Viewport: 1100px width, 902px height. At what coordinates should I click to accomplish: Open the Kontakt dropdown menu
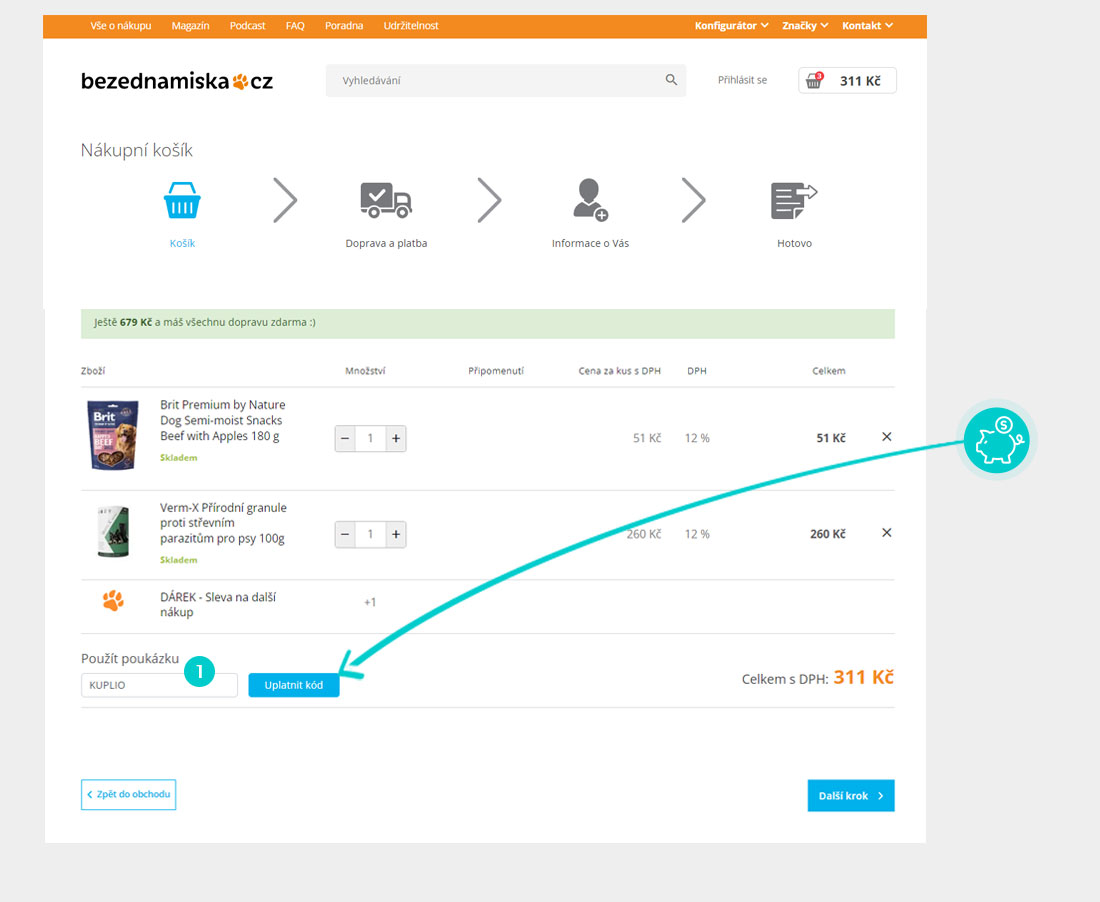[x=867, y=26]
